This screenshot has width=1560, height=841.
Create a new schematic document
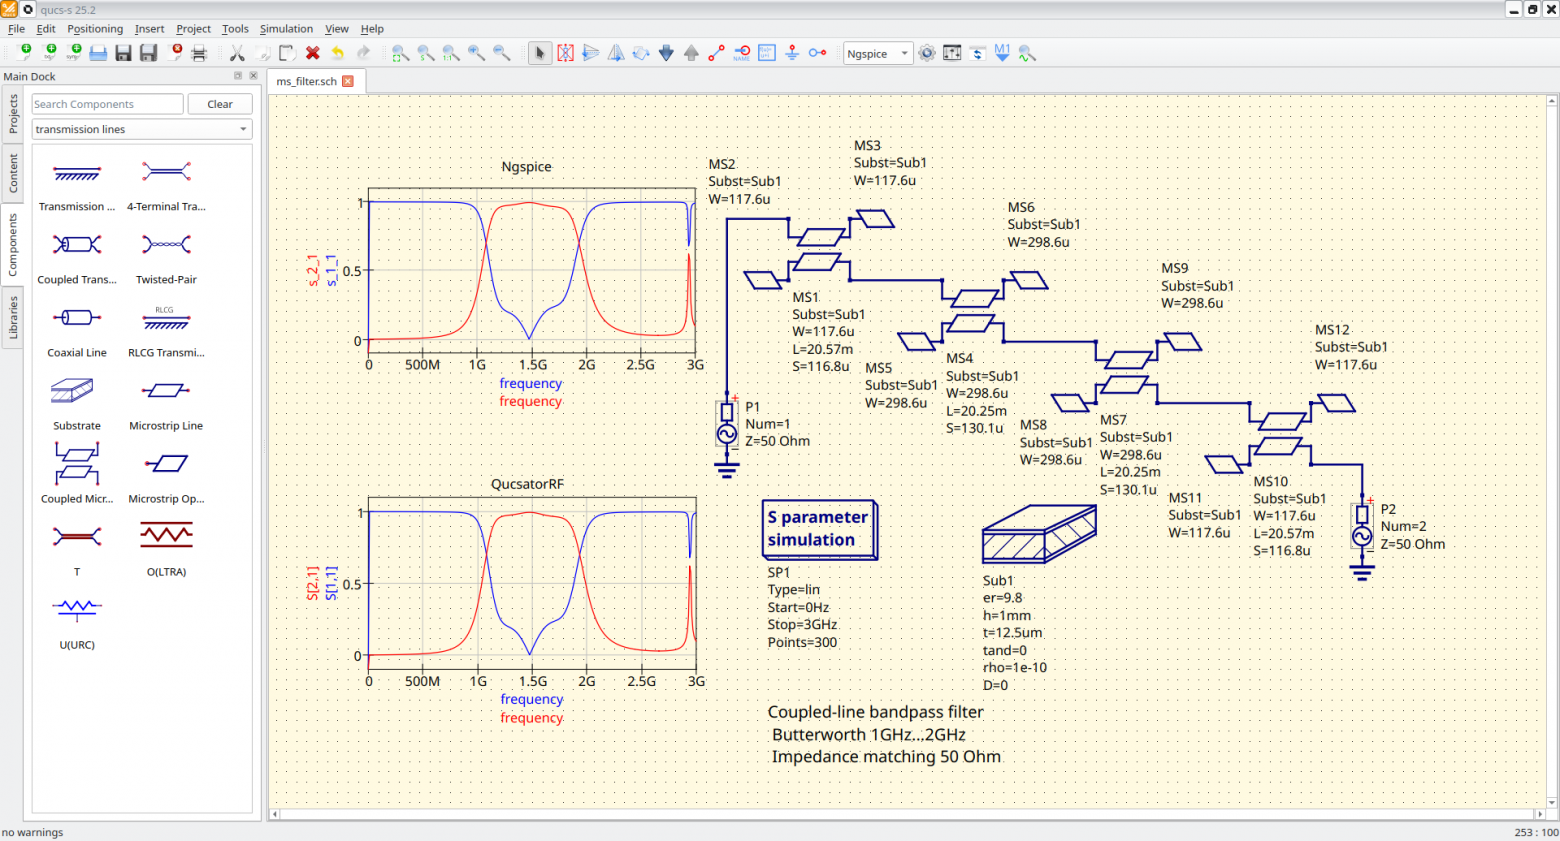point(24,53)
